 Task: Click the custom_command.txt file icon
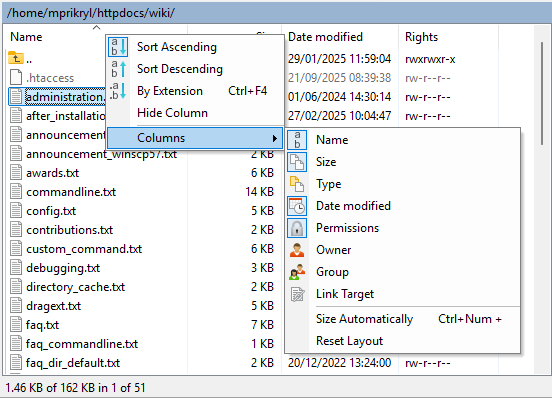(x=16, y=248)
